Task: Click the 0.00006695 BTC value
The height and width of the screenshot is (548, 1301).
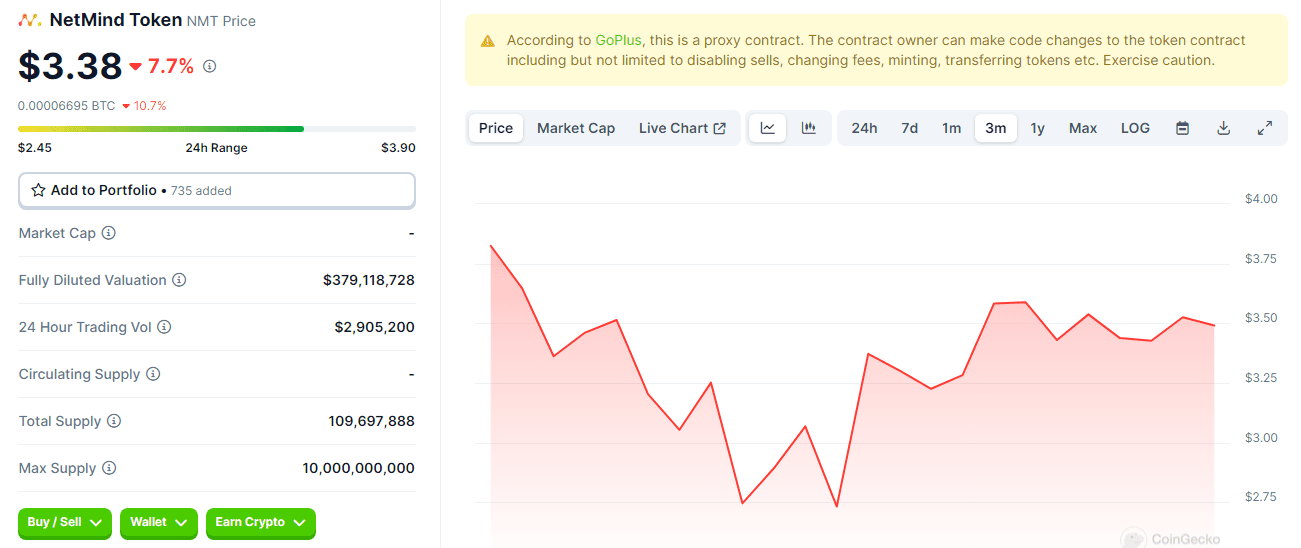Action: [66, 105]
